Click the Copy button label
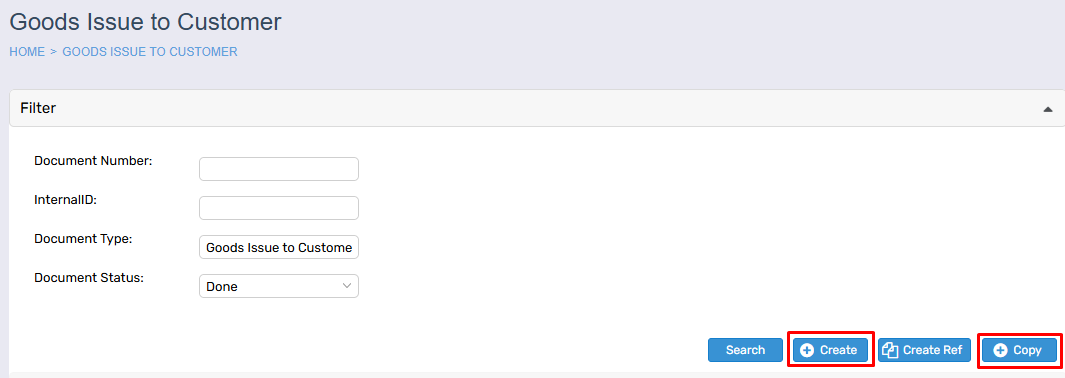The height and width of the screenshot is (378, 1065). pos(1027,350)
